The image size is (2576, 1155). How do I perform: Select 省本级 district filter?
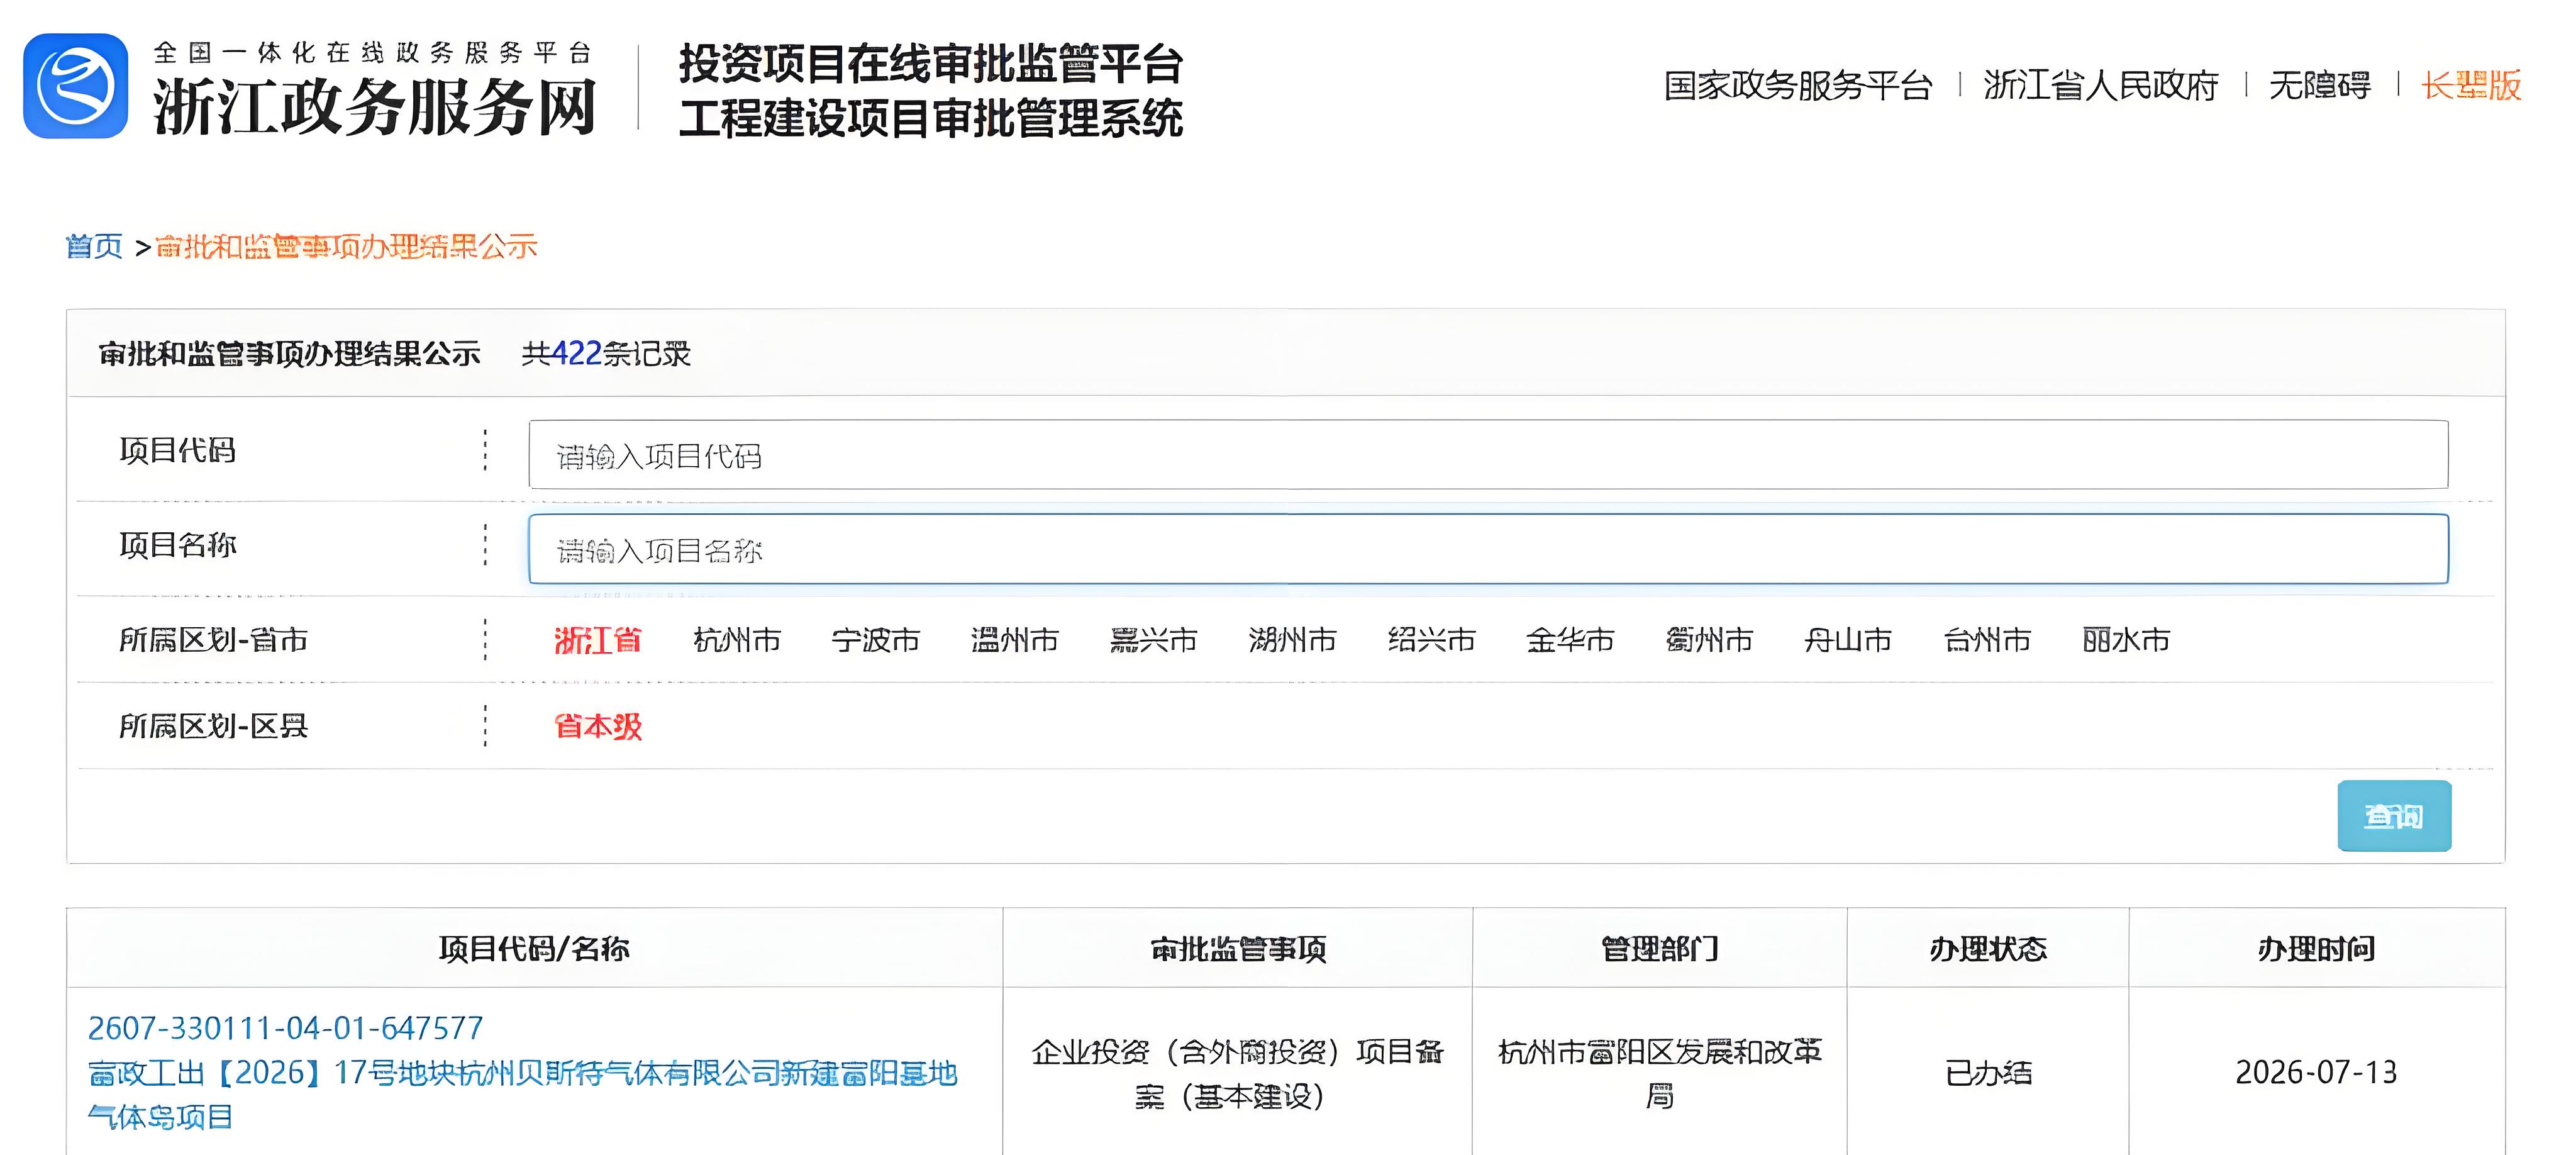(598, 726)
